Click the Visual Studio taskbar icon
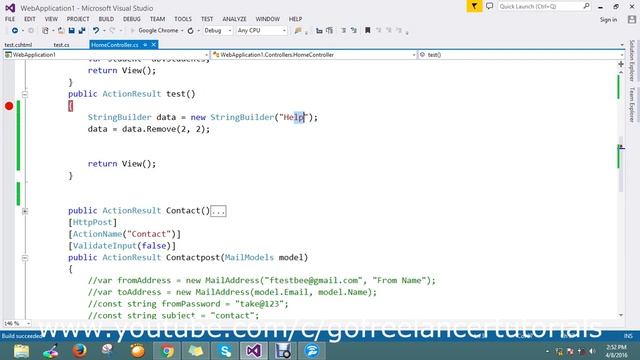 253,351
